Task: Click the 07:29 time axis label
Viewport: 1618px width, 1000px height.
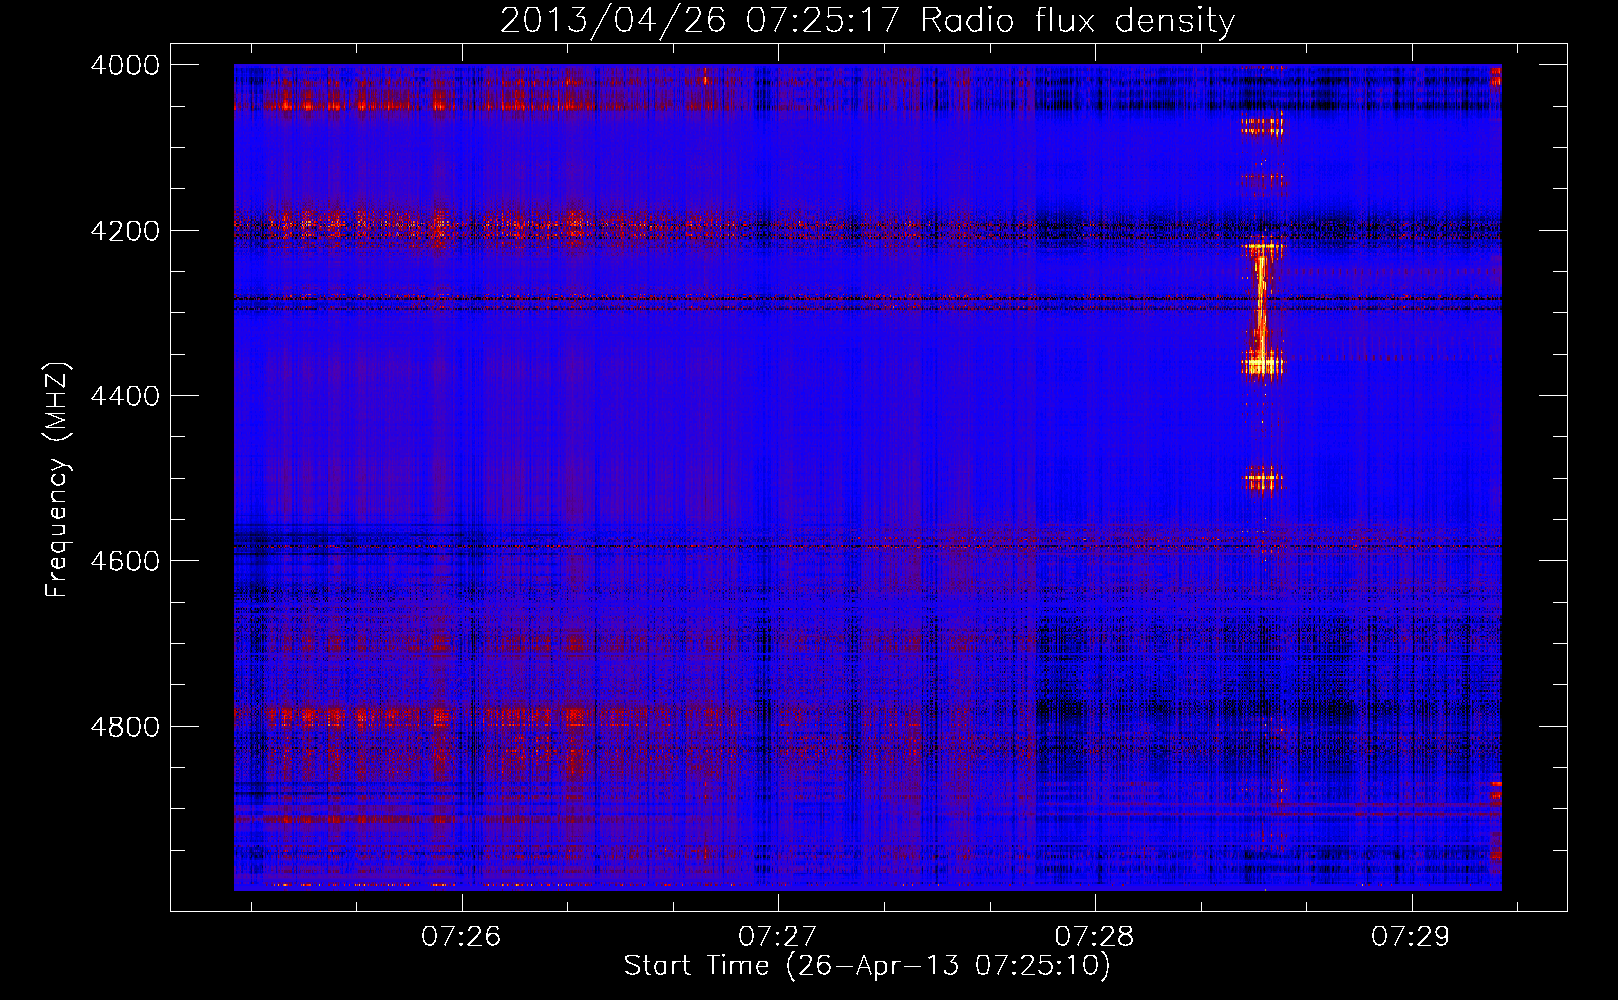Action: pyautogui.click(x=1411, y=936)
